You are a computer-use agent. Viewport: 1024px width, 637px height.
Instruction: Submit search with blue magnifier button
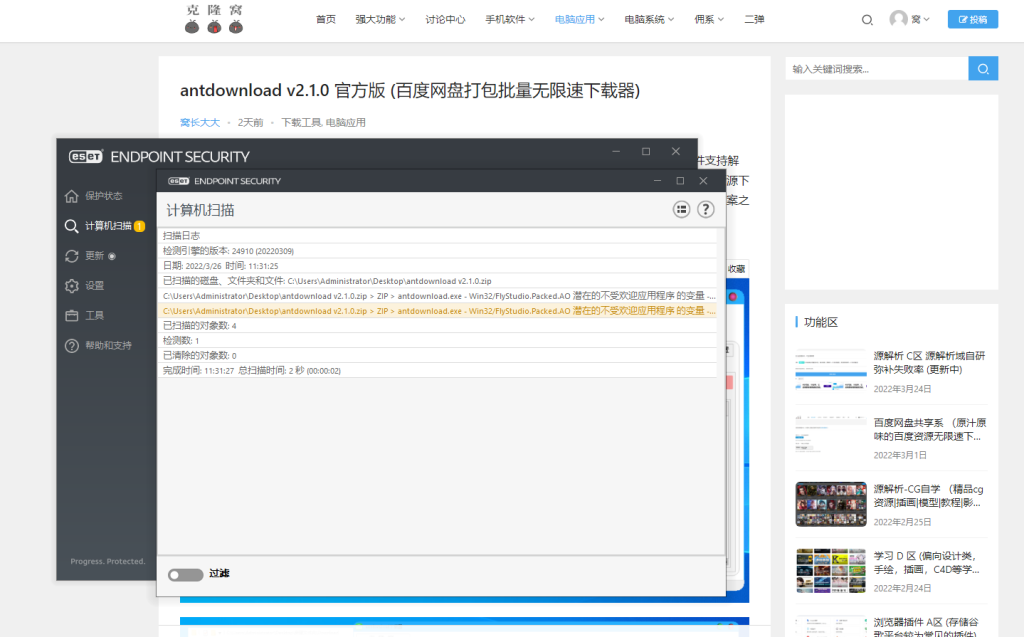pos(983,69)
